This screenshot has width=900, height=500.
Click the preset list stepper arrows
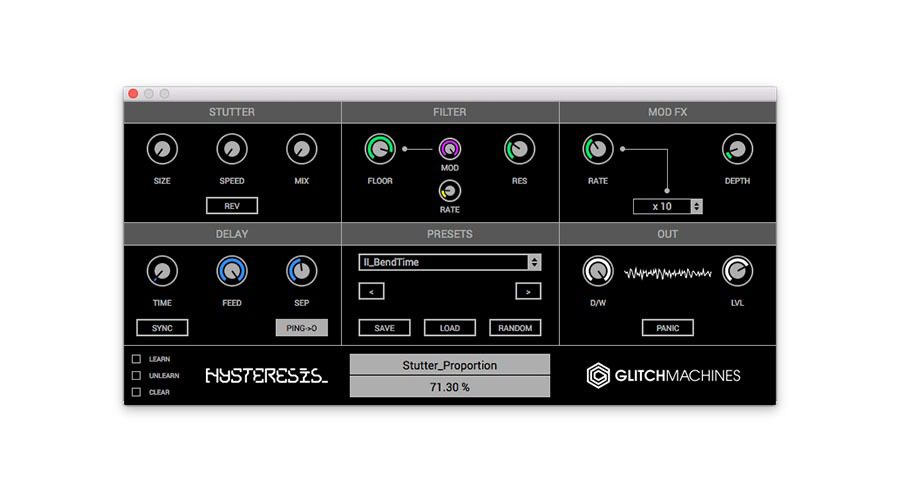click(x=534, y=262)
